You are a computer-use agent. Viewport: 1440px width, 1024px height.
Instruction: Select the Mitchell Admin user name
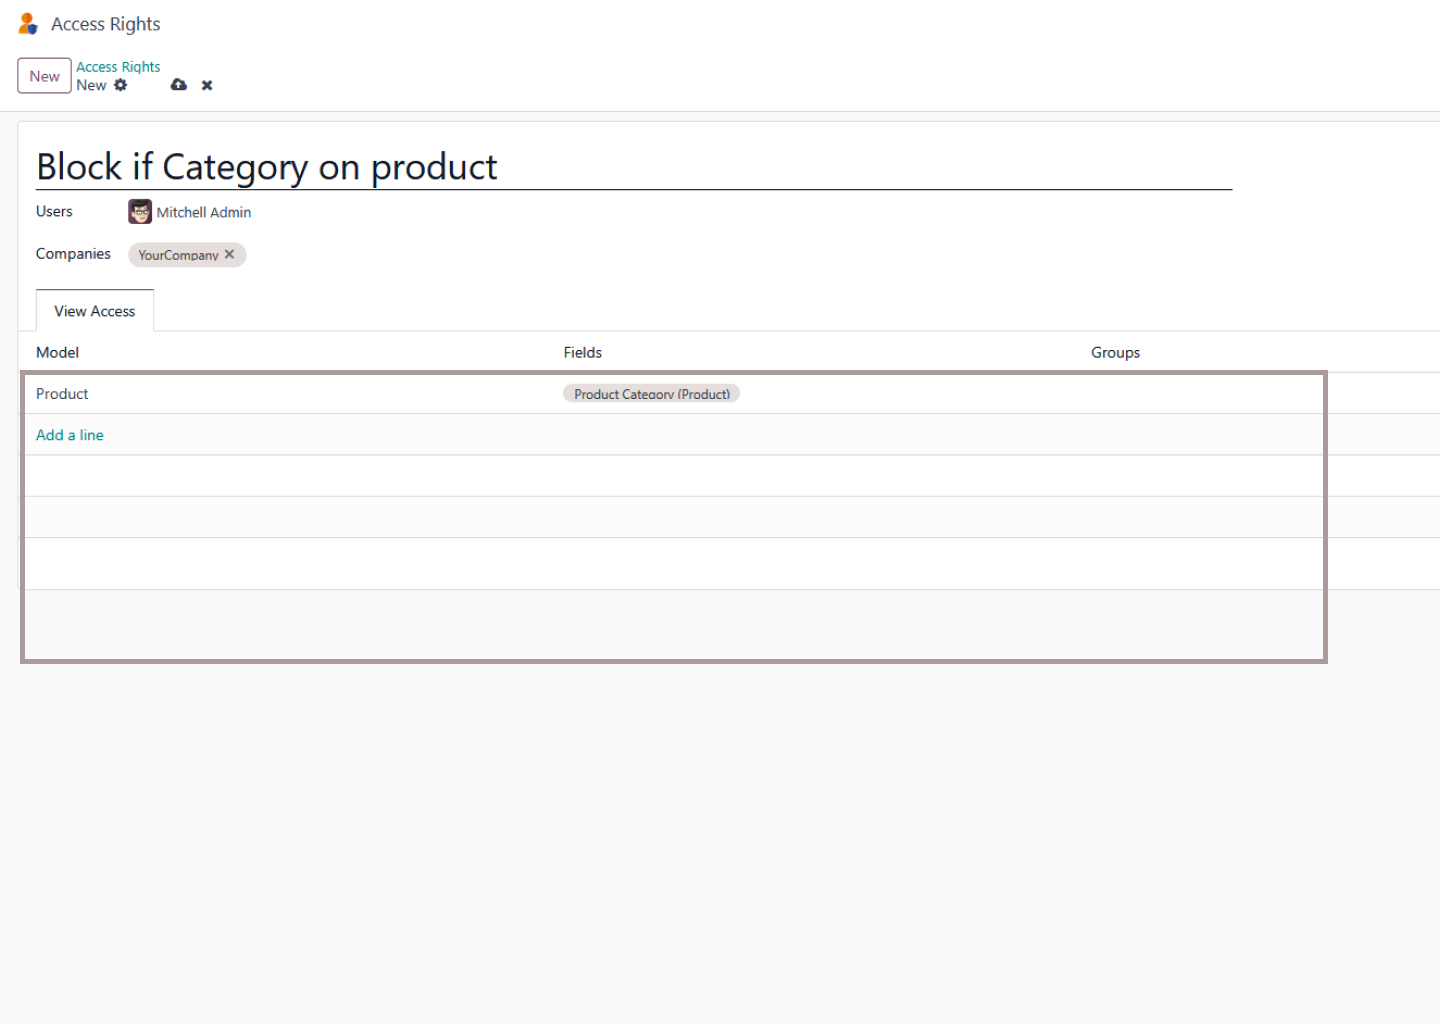tap(204, 212)
